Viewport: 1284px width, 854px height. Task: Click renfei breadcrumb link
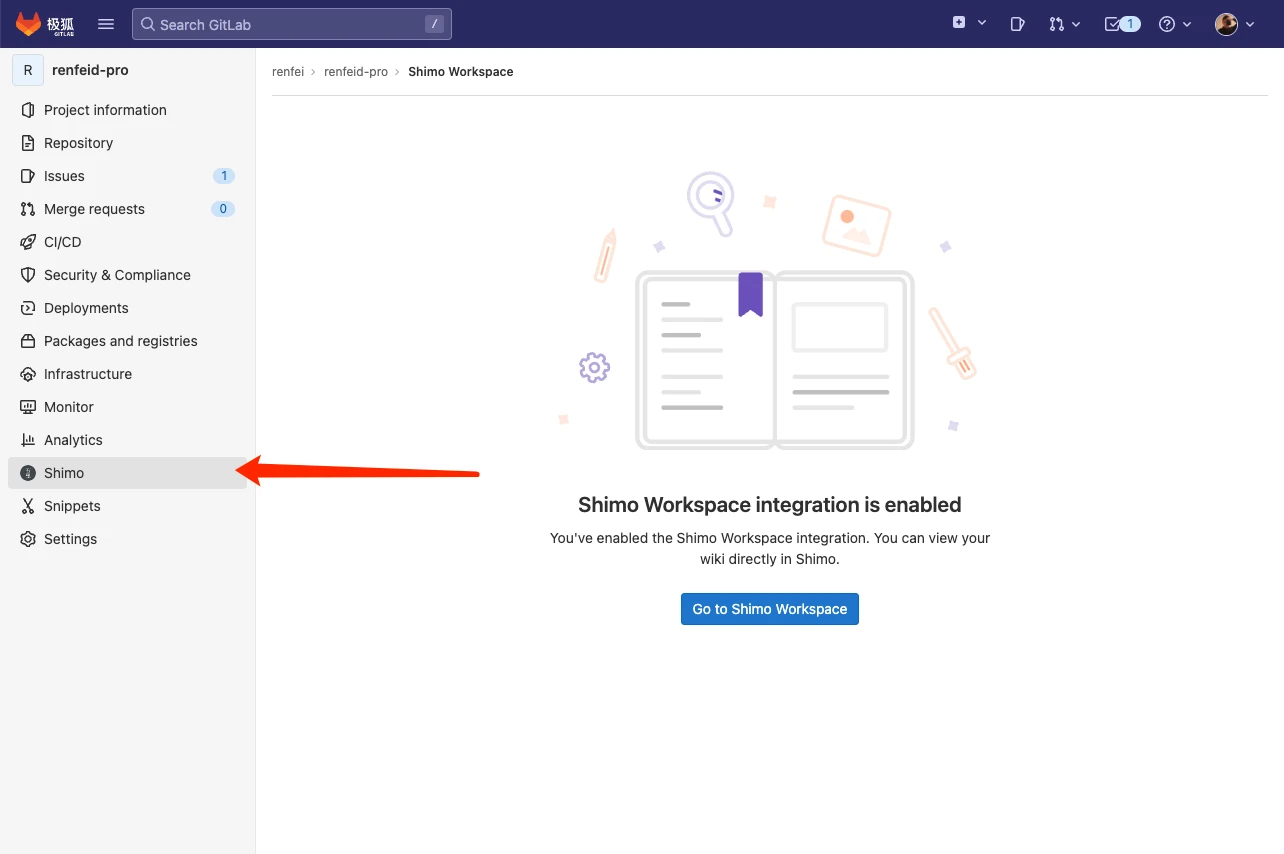[288, 72]
